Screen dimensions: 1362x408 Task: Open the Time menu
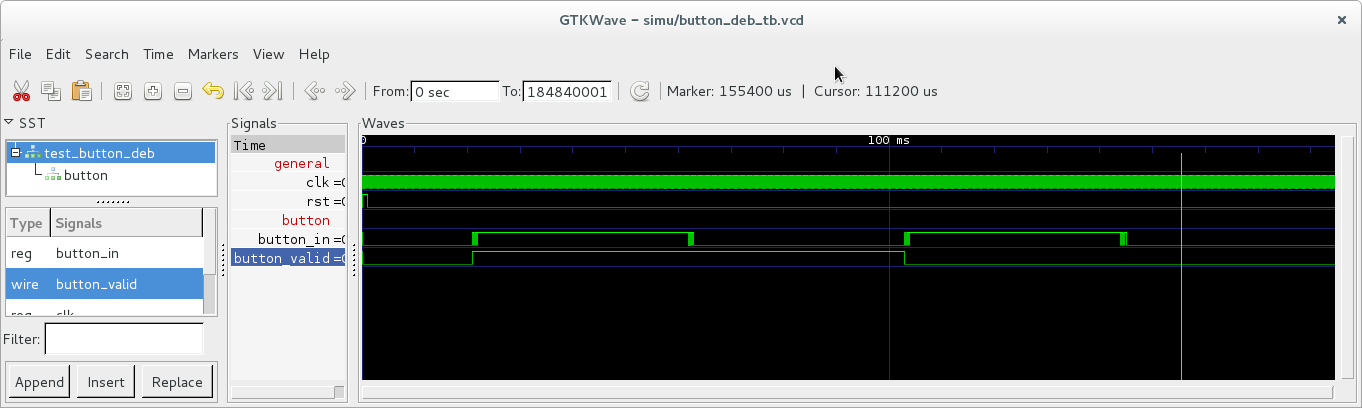pos(158,54)
